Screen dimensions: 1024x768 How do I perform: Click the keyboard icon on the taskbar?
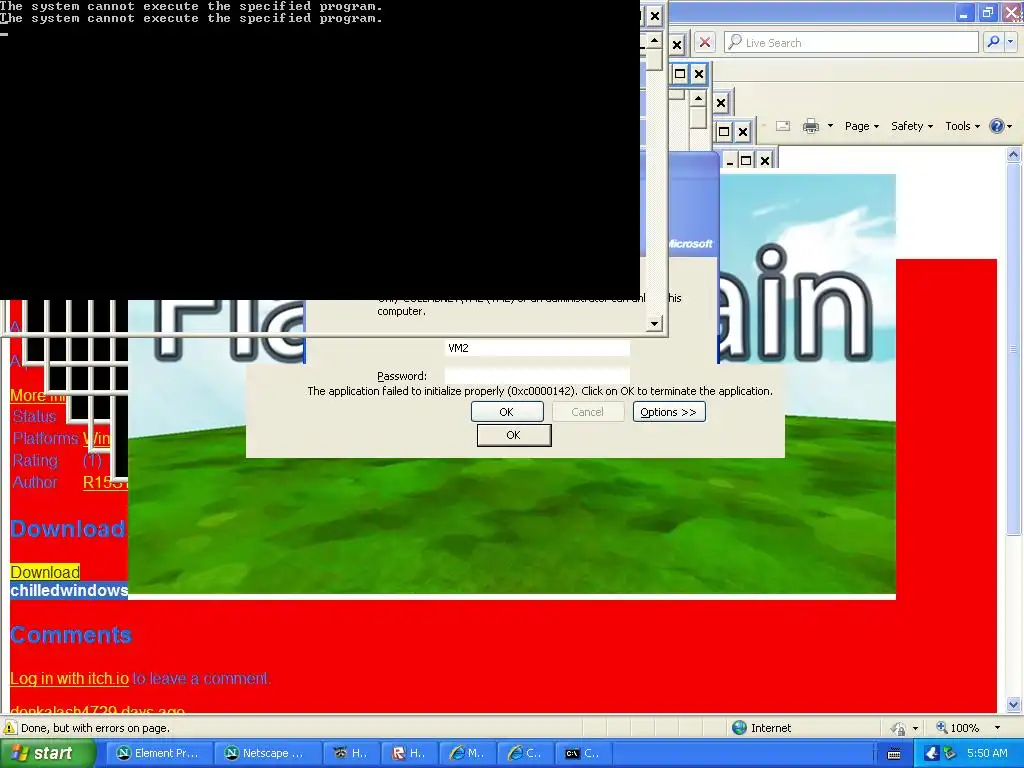coord(894,754)
